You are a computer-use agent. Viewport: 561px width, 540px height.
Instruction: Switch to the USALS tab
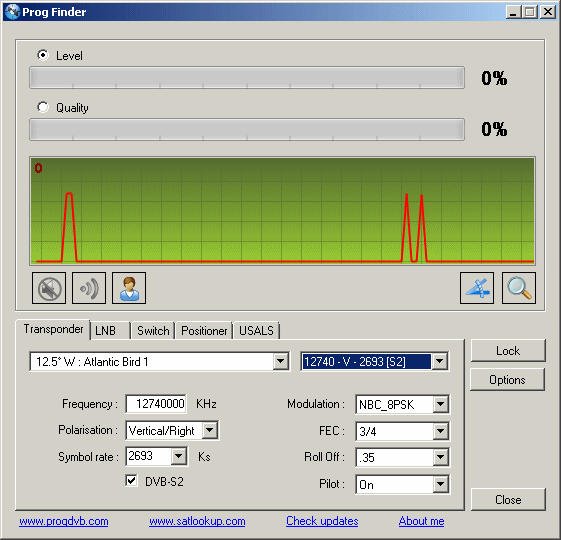[256, 330]
